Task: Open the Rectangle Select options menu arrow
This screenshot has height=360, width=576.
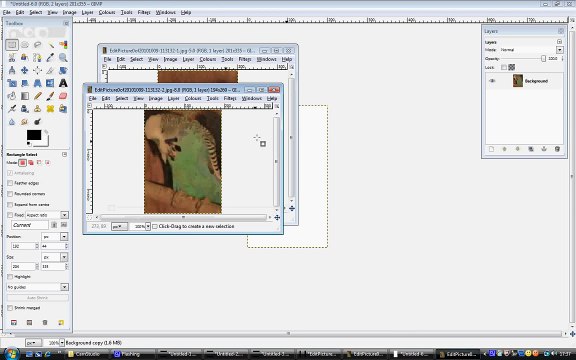Action: tap(65, 154)
